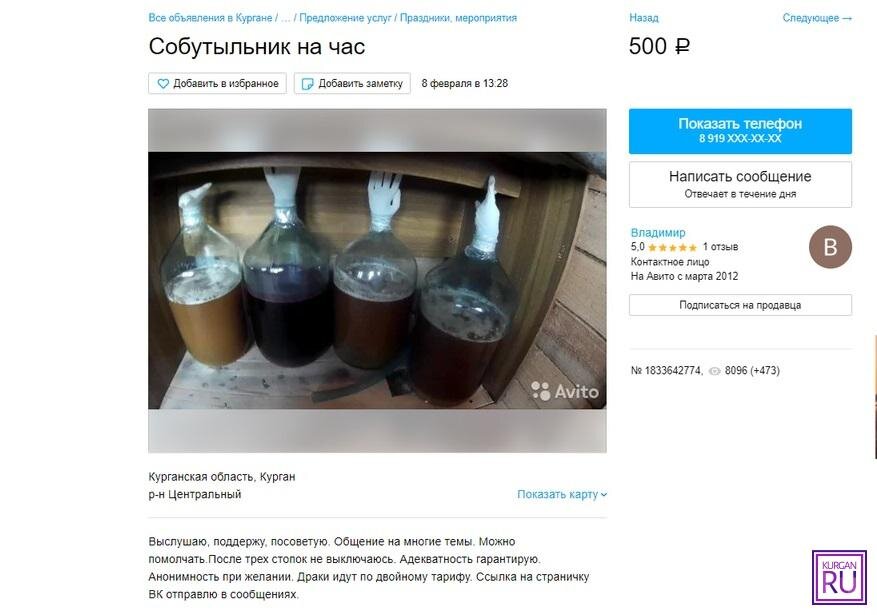
Task: Open the seller's round avatar with letter B
Action: click(830, 247)
